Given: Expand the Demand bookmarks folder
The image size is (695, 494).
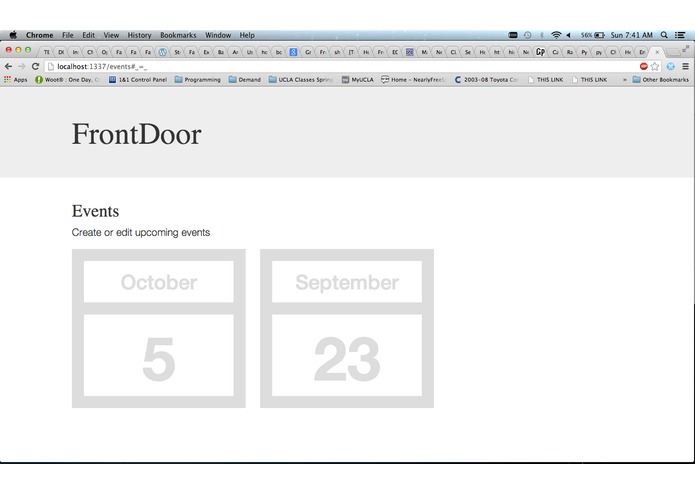Looking at the screenshot, I should [245, 80].
